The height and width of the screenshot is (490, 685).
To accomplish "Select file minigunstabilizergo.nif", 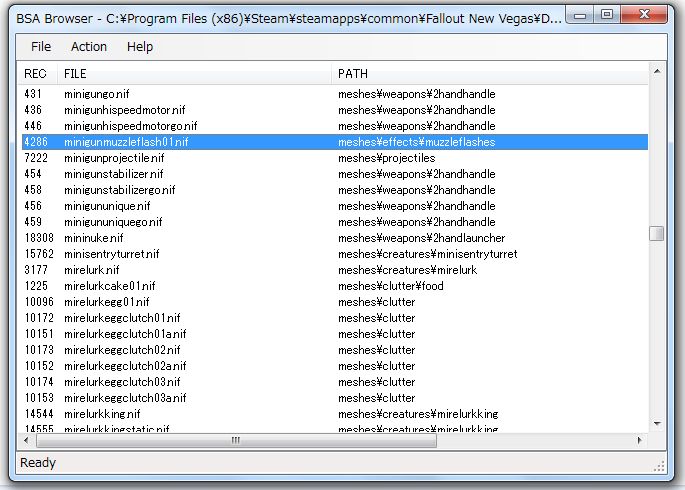I will 120,190.
